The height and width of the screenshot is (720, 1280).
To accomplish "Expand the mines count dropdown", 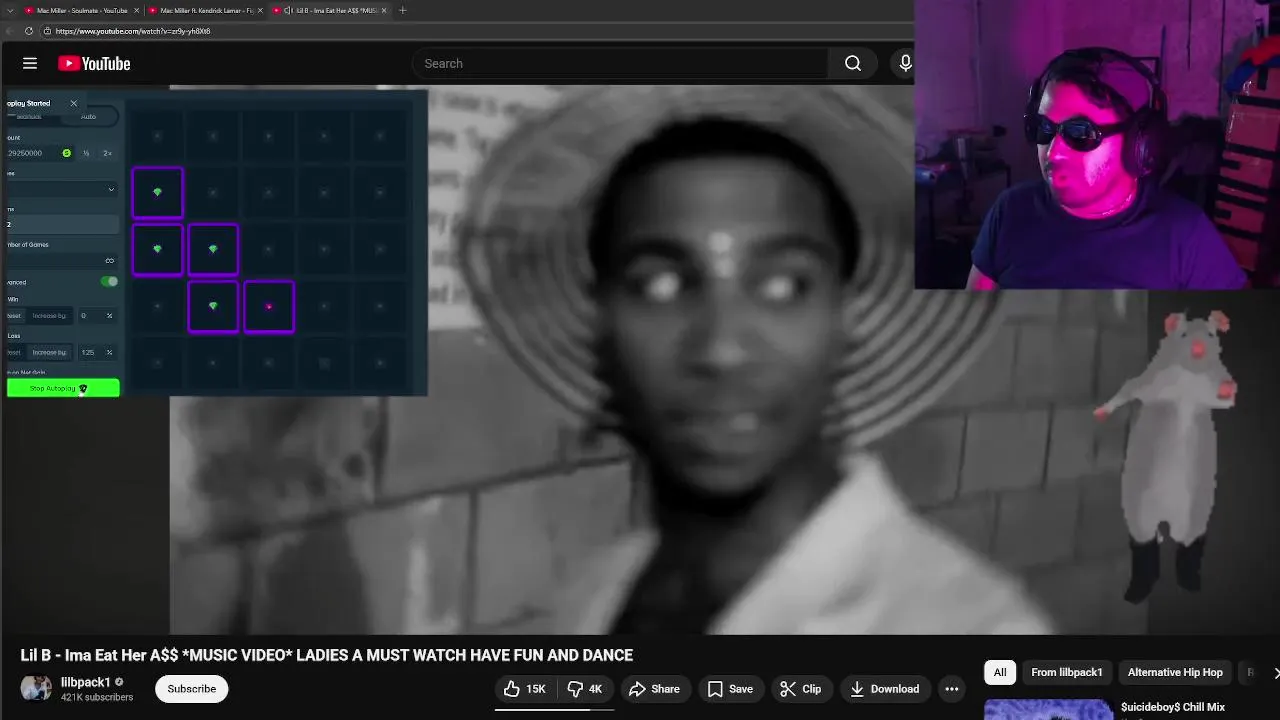I will coord(62,189).
